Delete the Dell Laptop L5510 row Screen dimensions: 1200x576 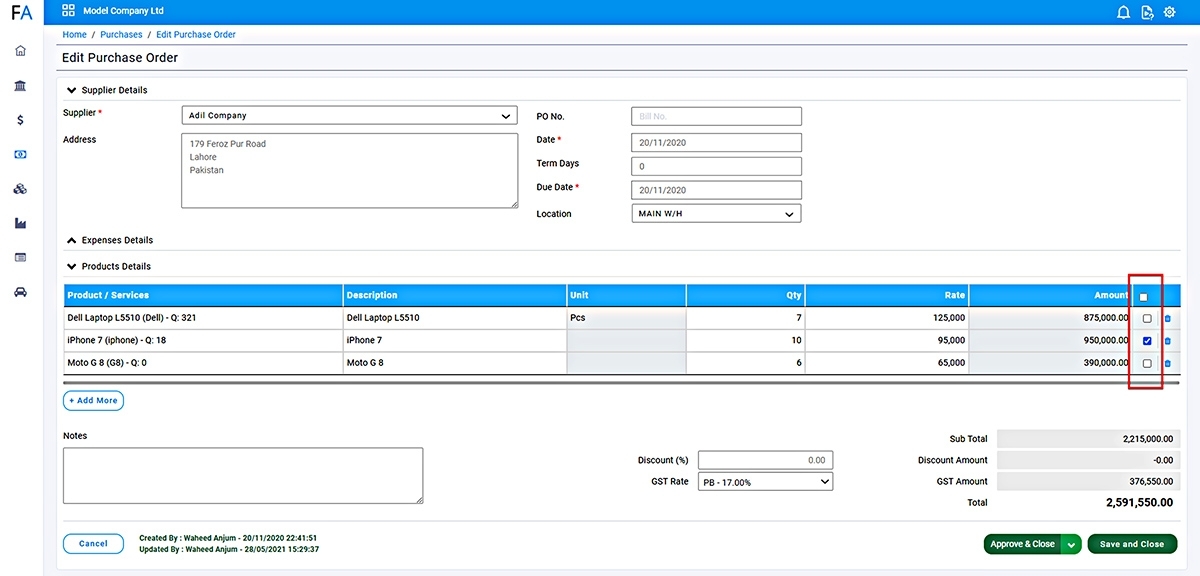tap(1167, 319)
